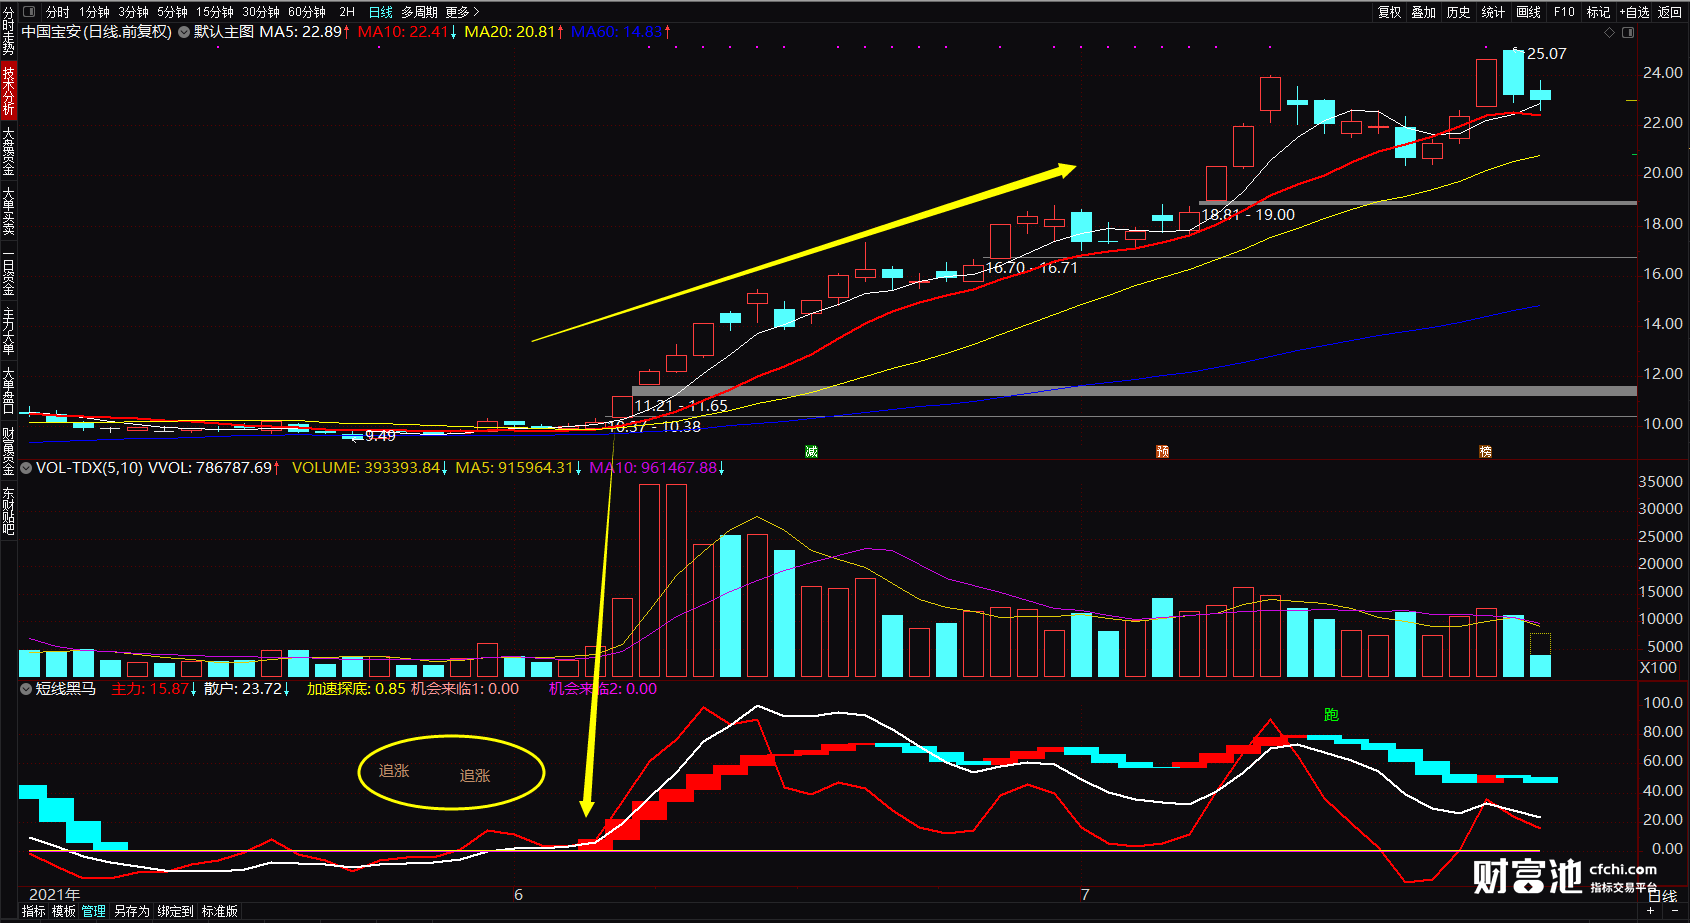Click the 模板 tab at bottom
This screenshot has width=1690, height=923.
tap(64, 911)
